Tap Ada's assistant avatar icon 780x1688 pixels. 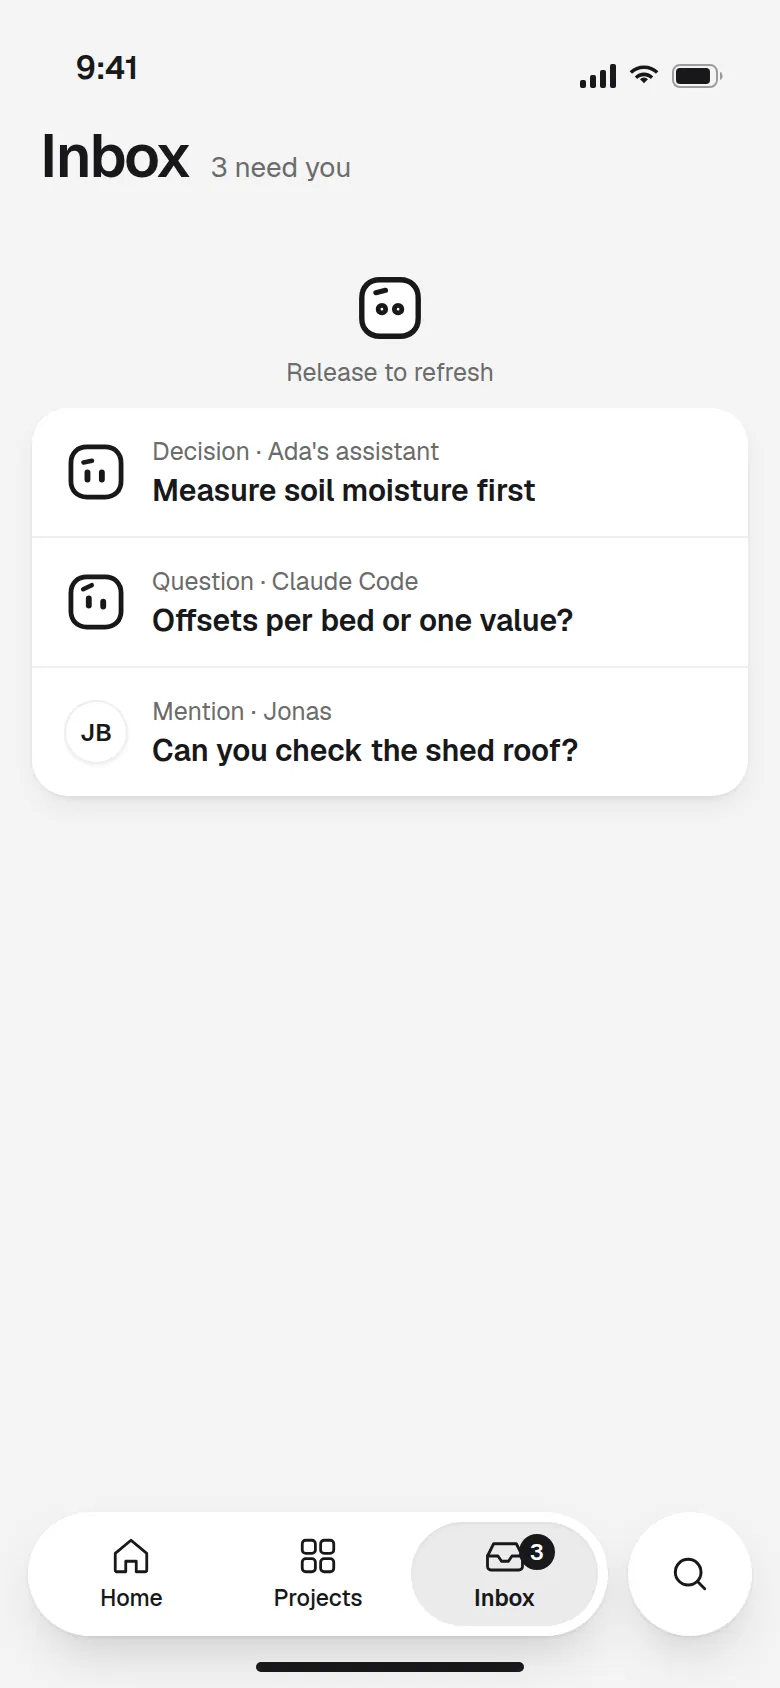click(x=96, y=472)
